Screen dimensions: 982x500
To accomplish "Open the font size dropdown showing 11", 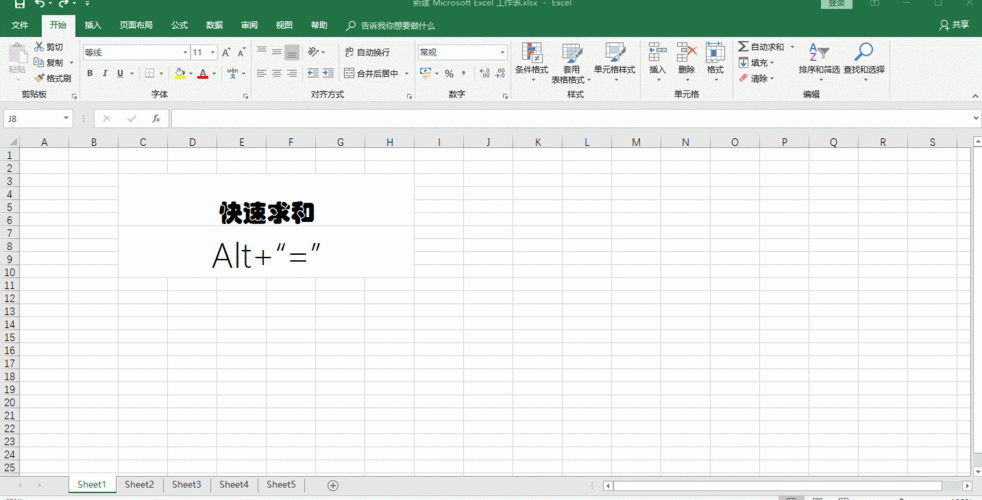I will coord(213,53).
